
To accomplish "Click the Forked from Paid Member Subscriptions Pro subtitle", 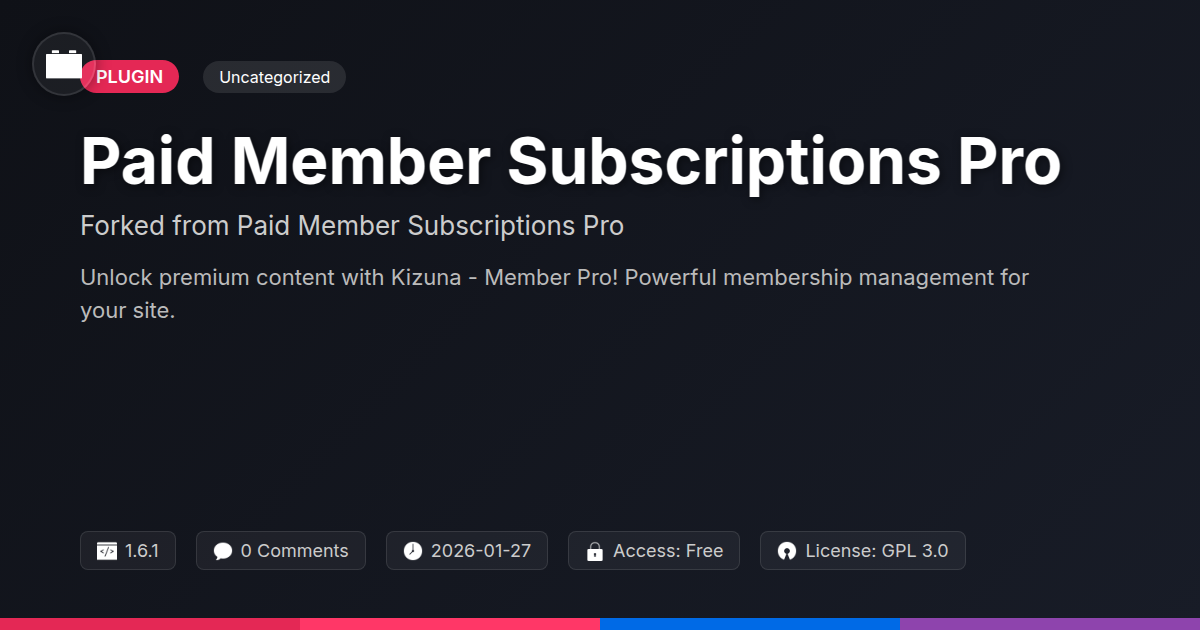I will point(352,226).
